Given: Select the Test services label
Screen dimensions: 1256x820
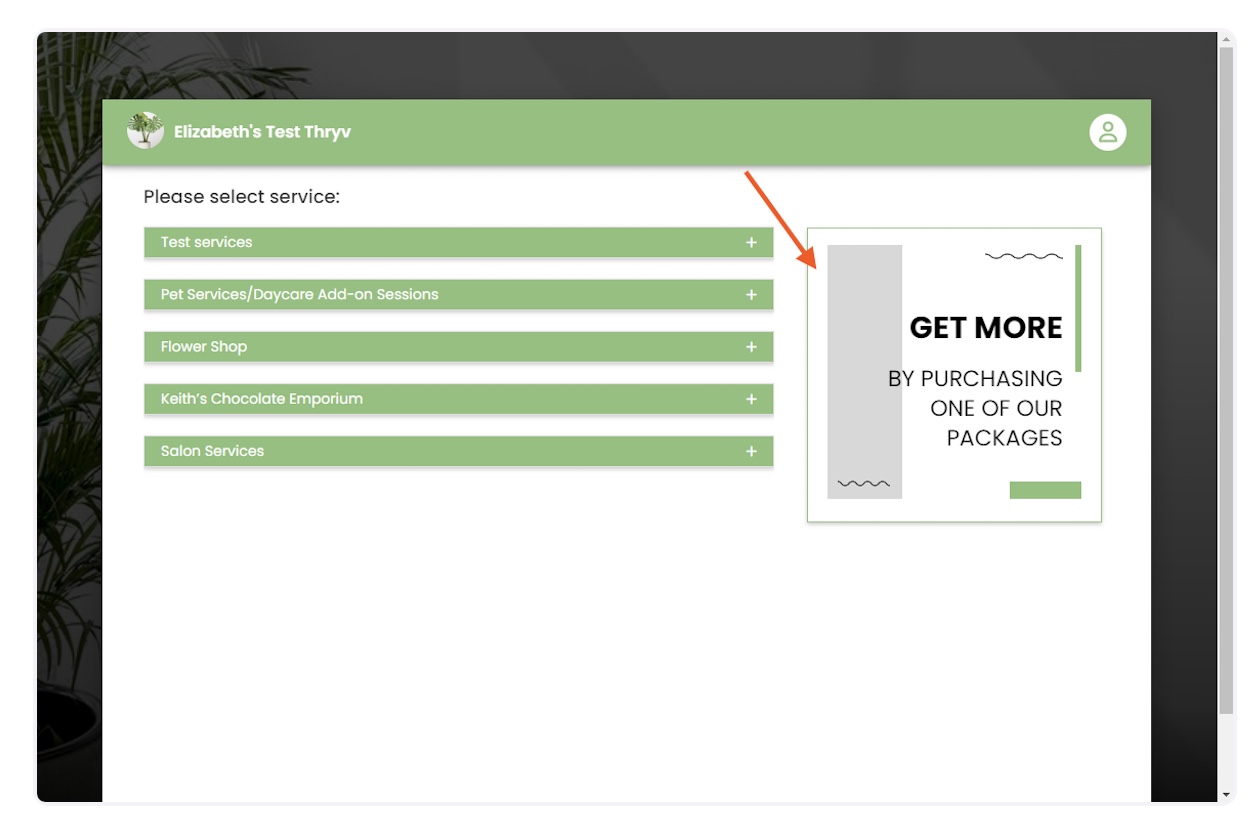Looking at the screenshot, I should pyautogui.click(x=207, y=242).
